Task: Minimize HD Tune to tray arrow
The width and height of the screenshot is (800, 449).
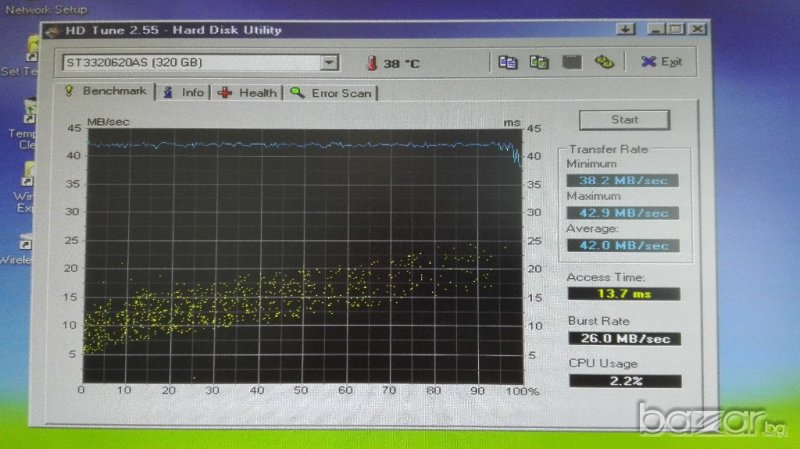Action: 625,30
